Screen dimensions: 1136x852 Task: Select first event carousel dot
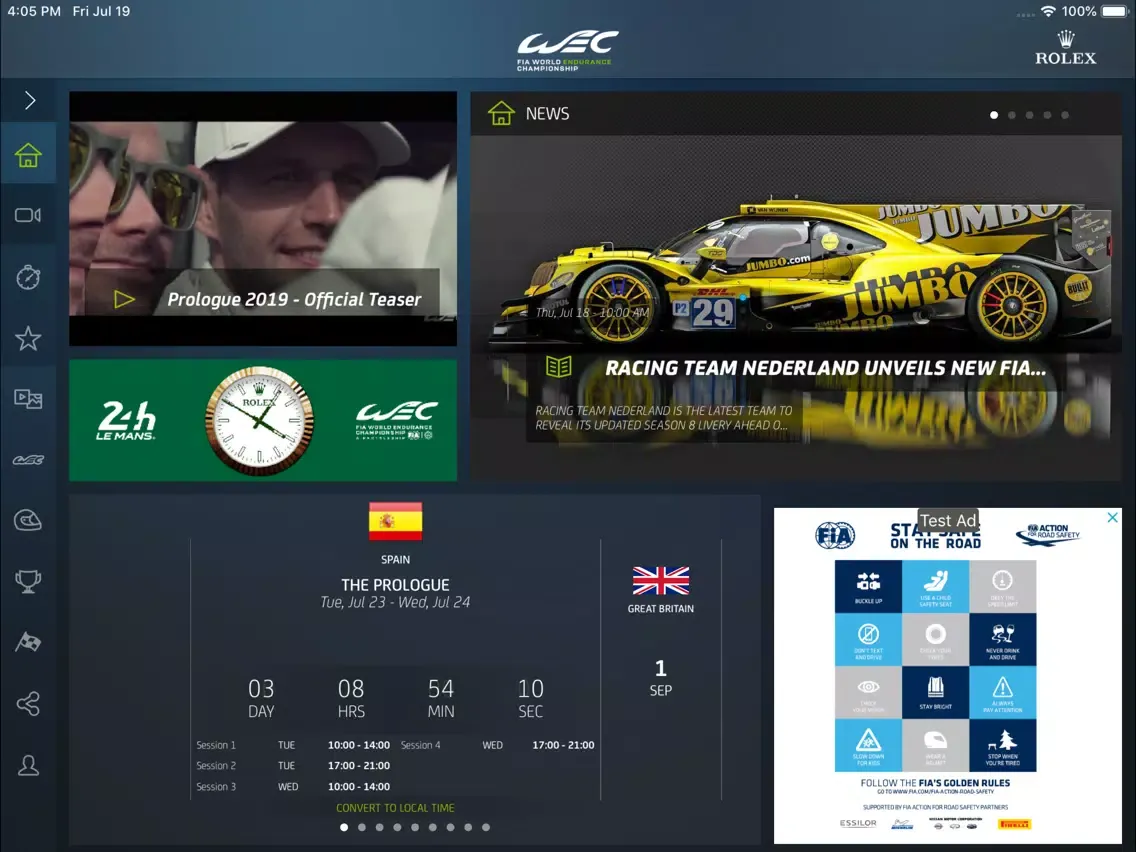(344, 827)
